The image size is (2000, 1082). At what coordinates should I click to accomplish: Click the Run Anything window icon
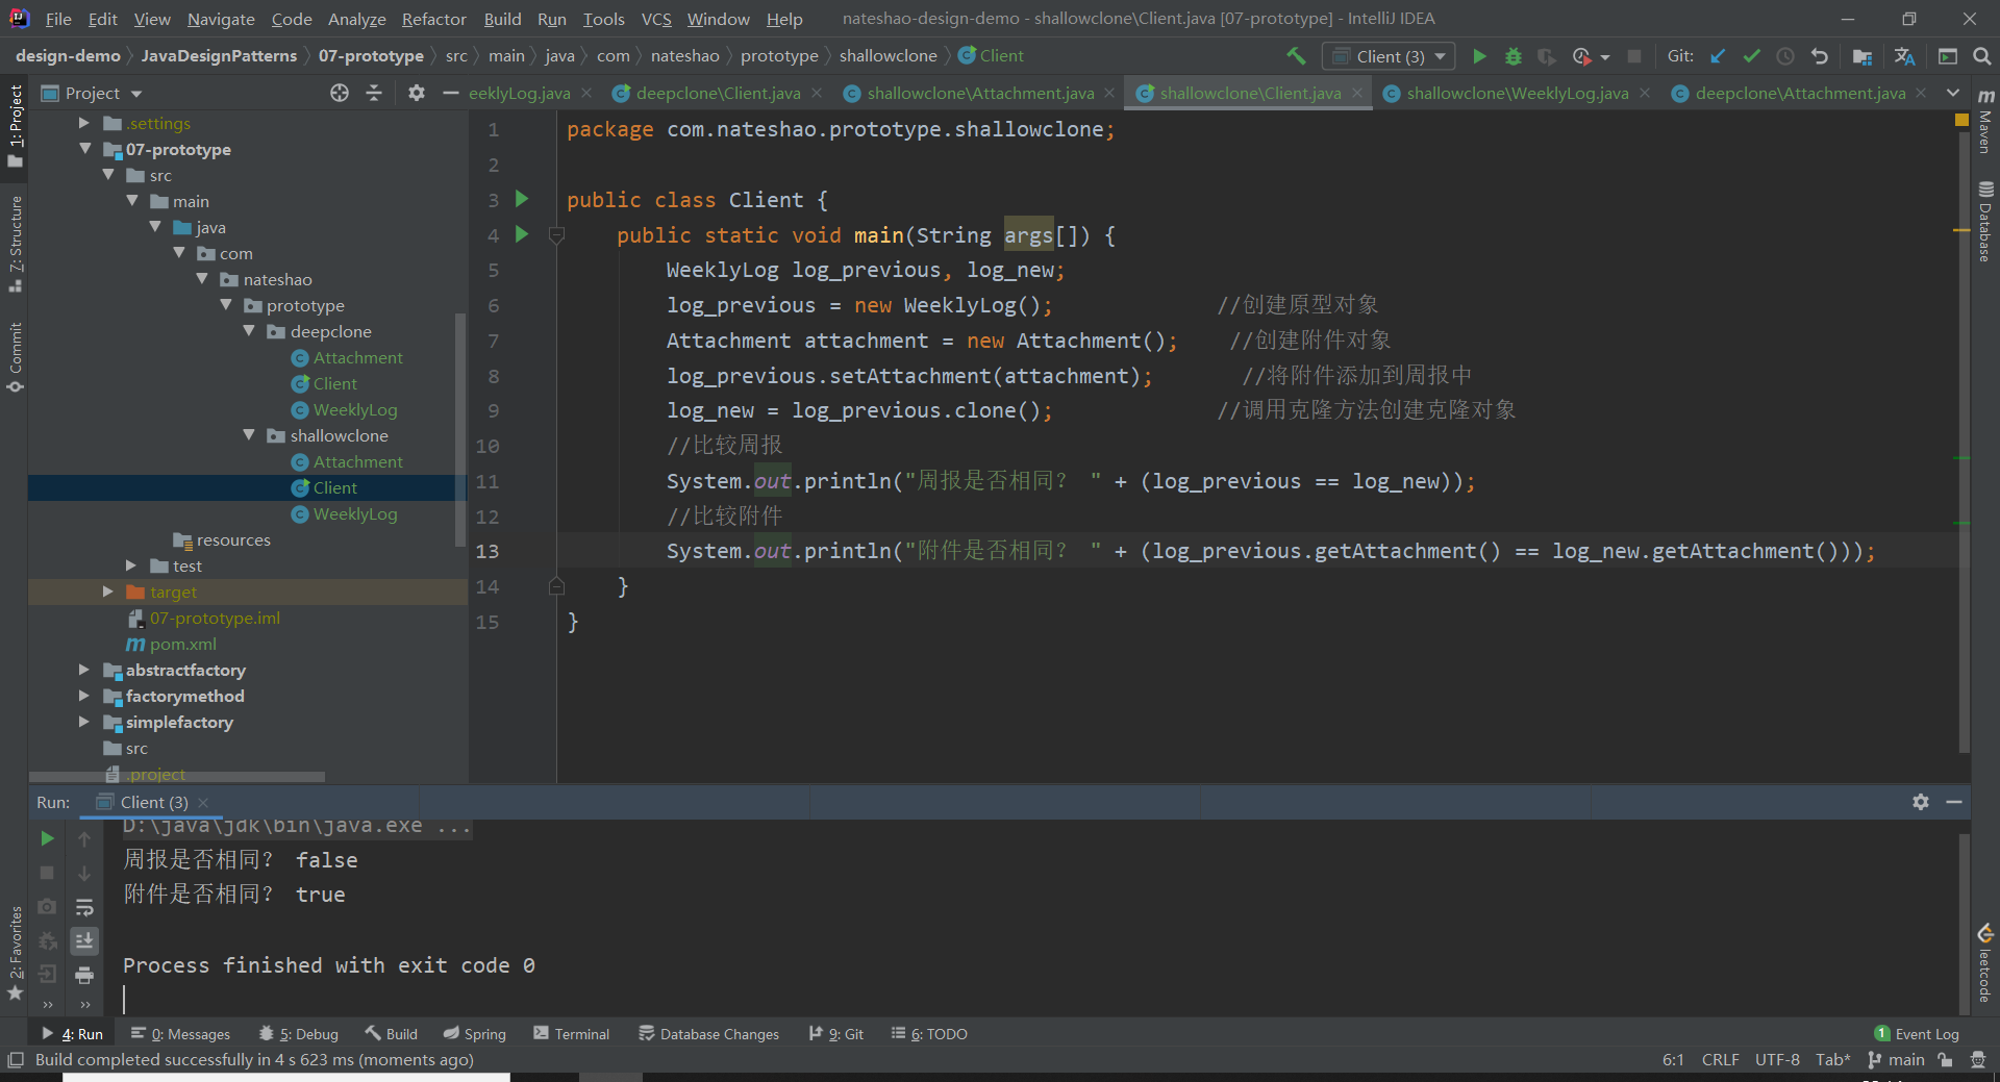tap(1948, 56)
